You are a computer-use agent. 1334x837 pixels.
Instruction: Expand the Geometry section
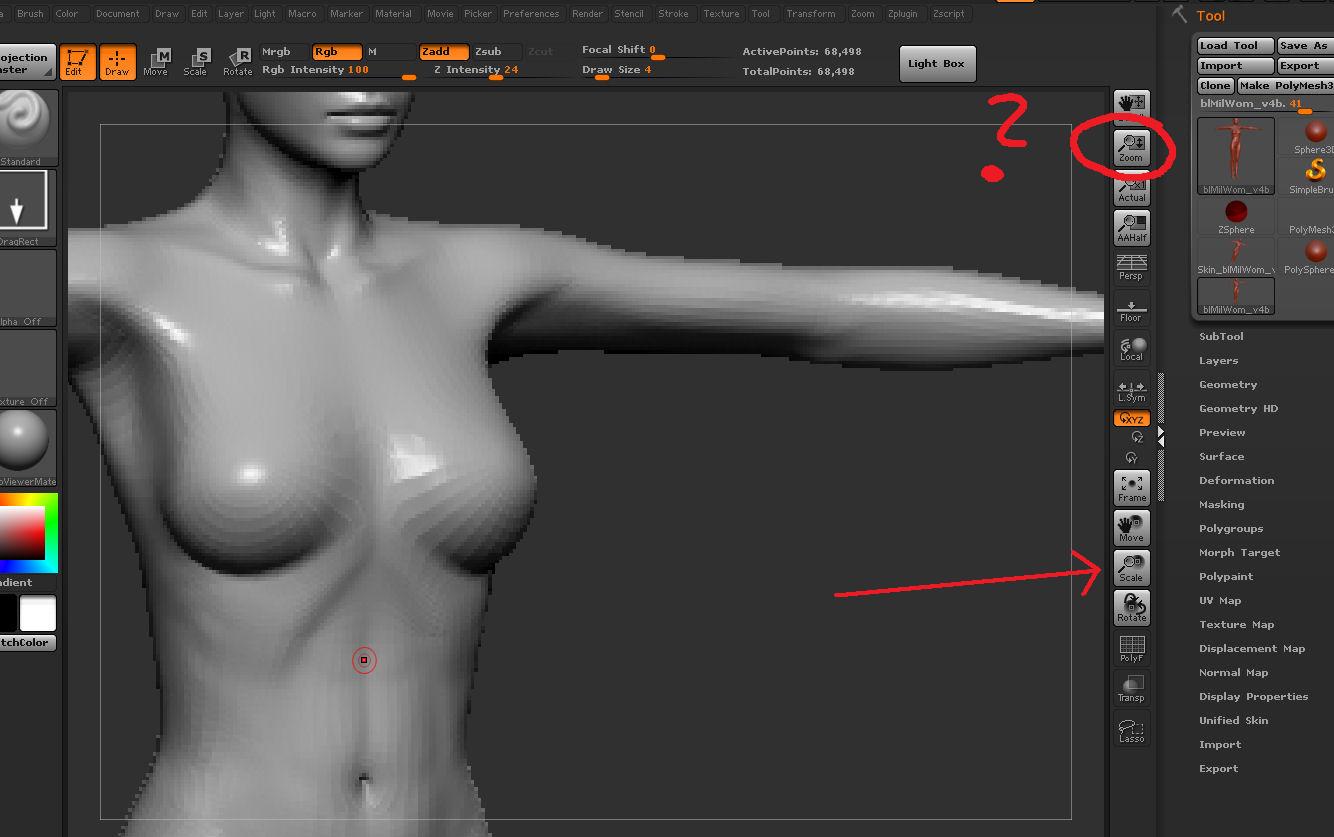click(x=1228, y=385)
